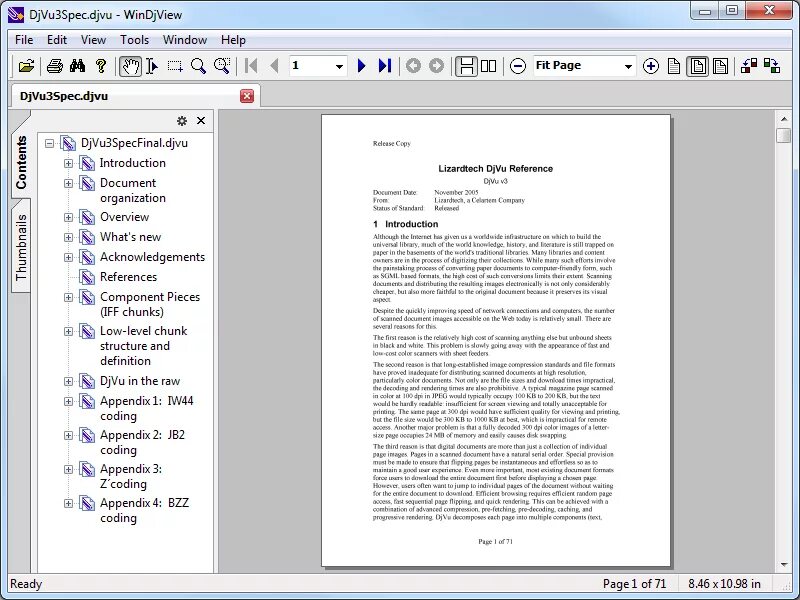Expand the Overview bookmark
This screenshot has width=800, height=600.
pyautogui.click(x=68, y=217)
